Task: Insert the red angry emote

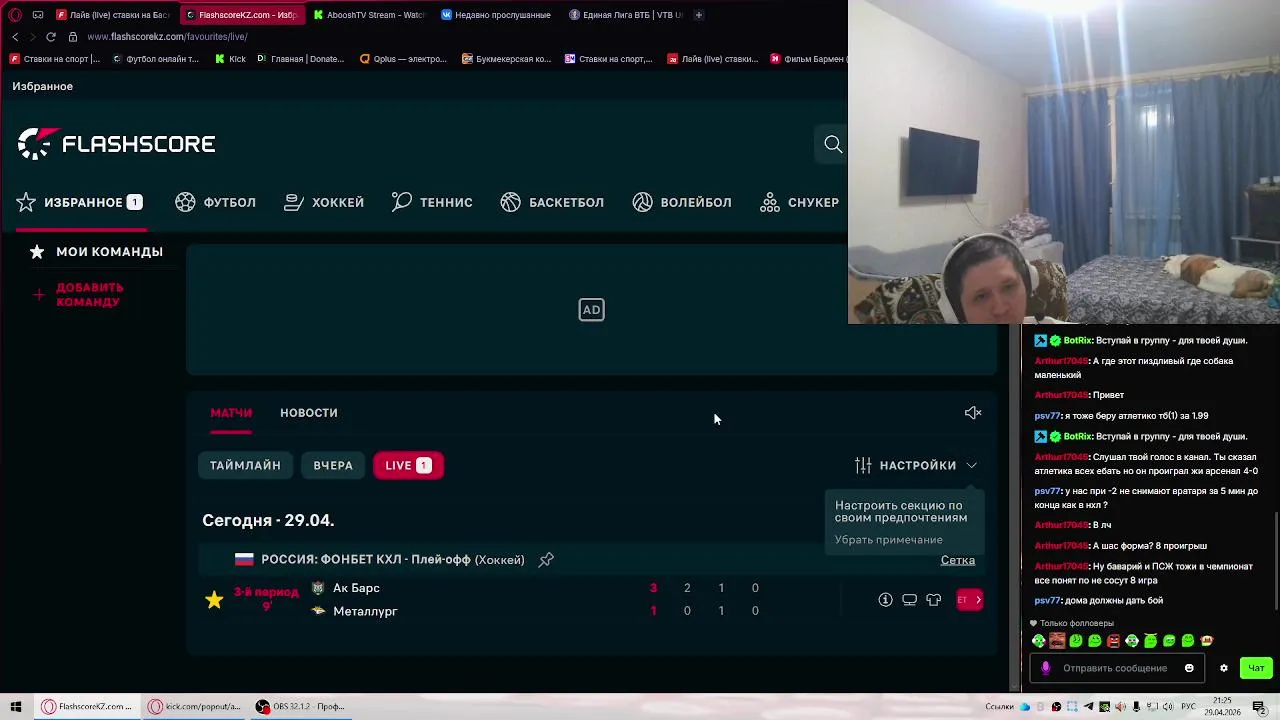Action: pyautogui.click(x=1113, y=641)
